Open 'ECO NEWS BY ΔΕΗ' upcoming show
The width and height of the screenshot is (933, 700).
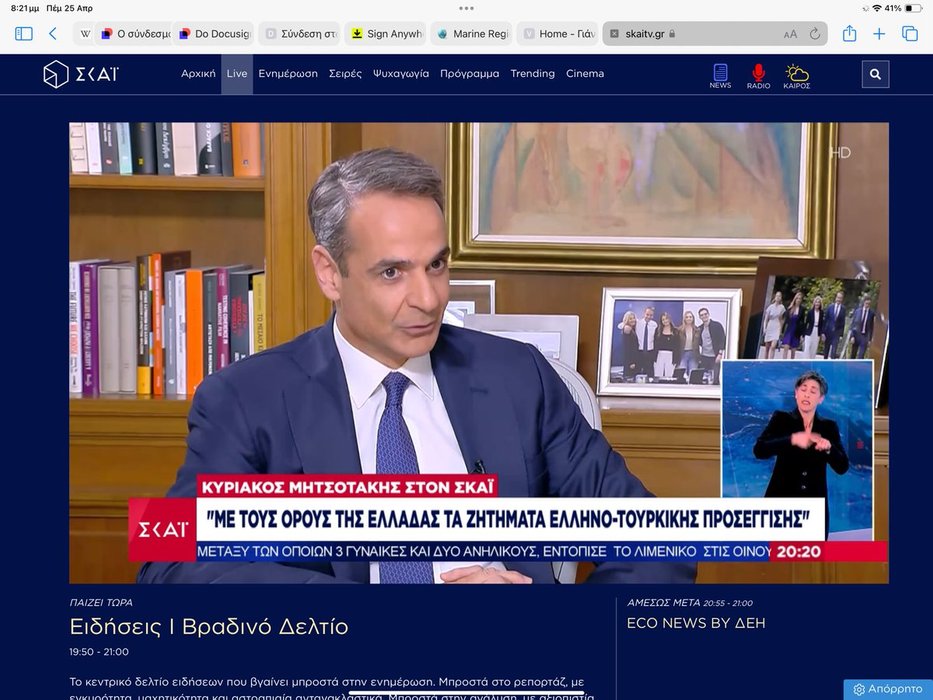pyautogui.click(x=696, y=623)
